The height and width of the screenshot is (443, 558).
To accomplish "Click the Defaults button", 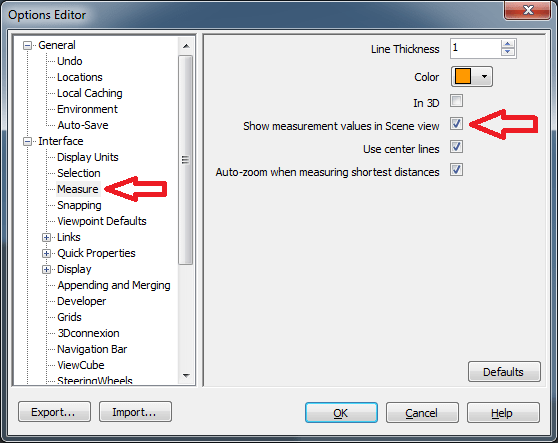I will click(504, 372).
